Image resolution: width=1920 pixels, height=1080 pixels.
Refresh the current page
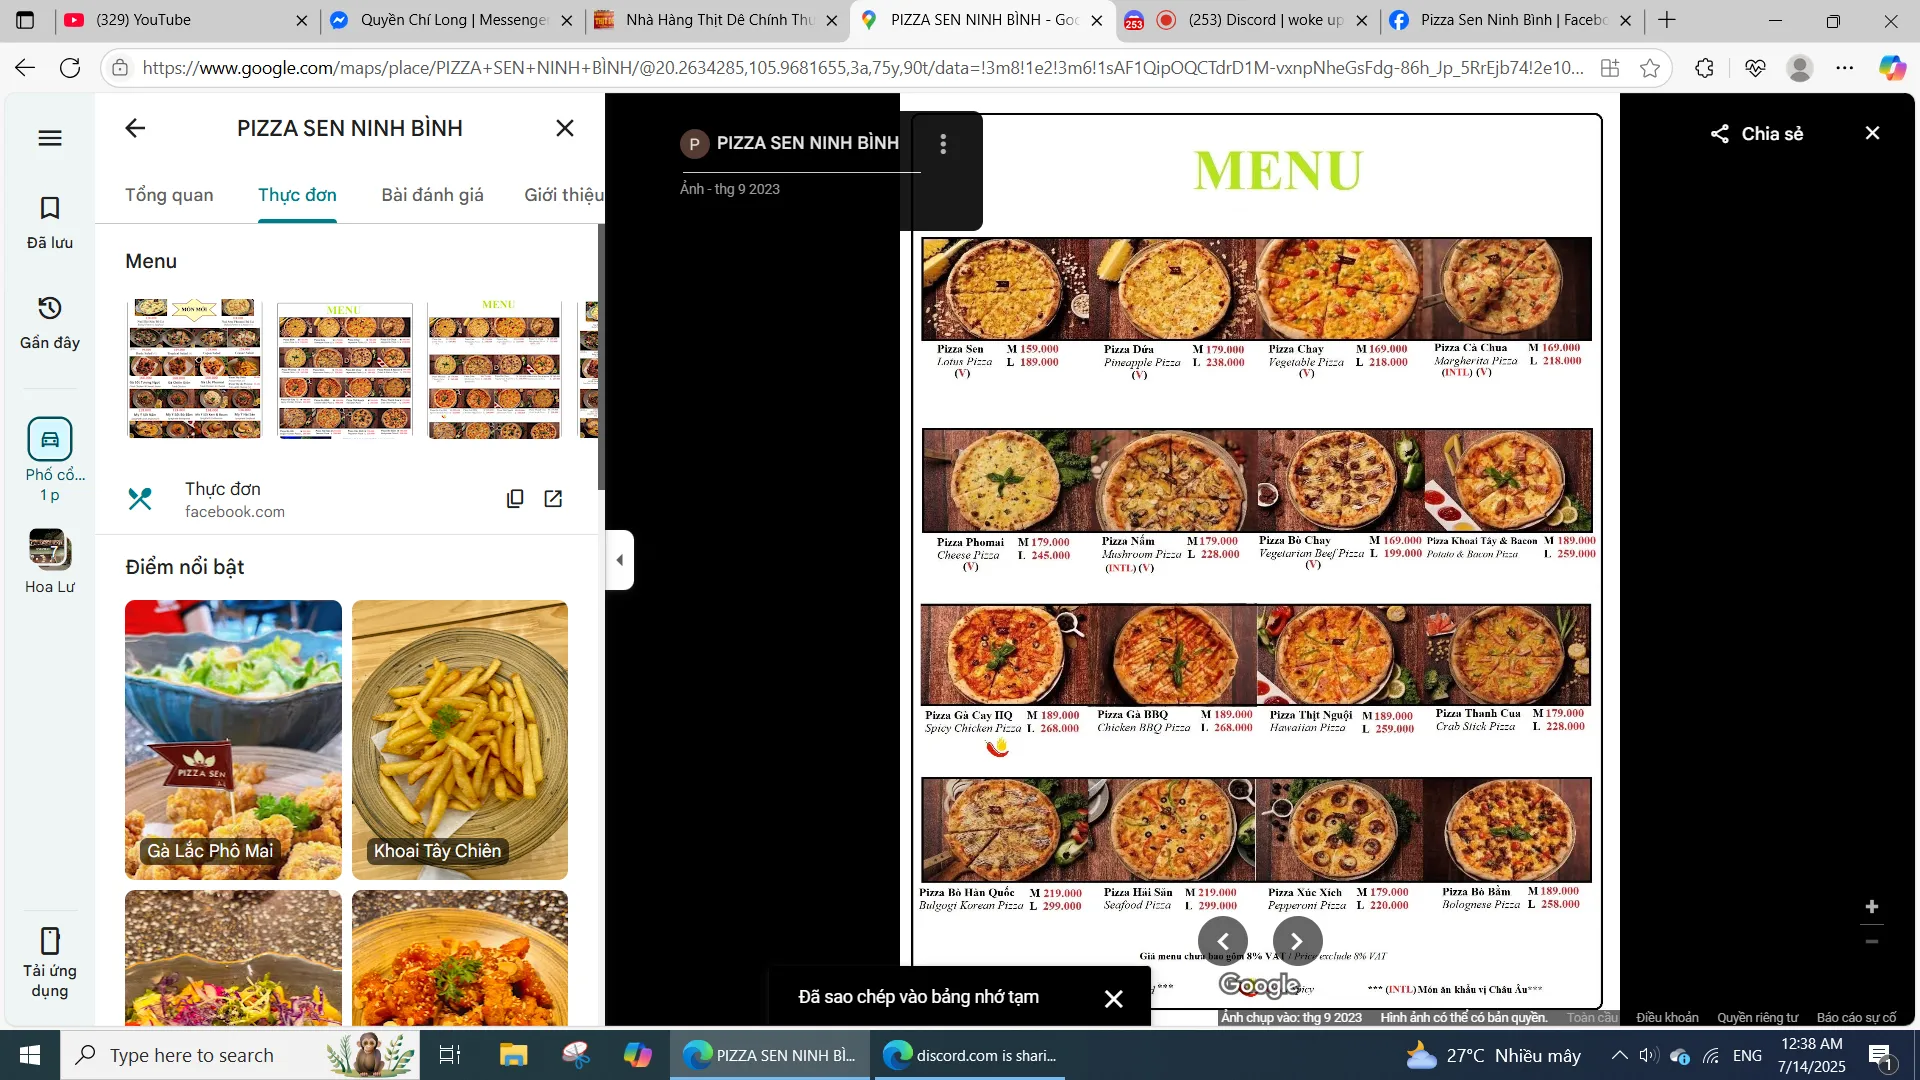coord(70,68)
